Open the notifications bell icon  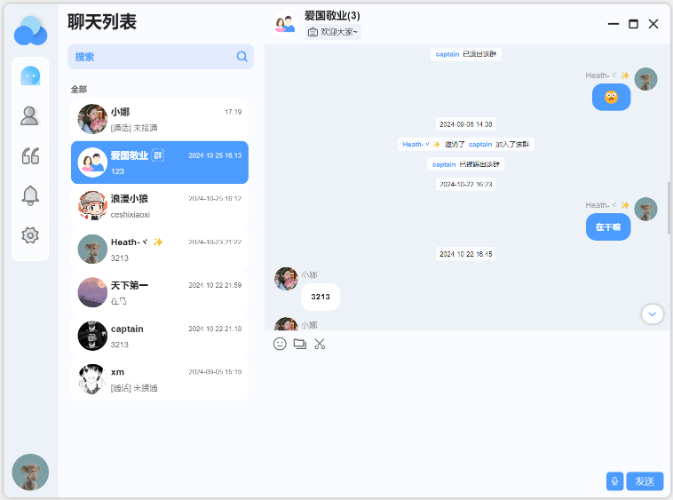[x=30, y=195]
